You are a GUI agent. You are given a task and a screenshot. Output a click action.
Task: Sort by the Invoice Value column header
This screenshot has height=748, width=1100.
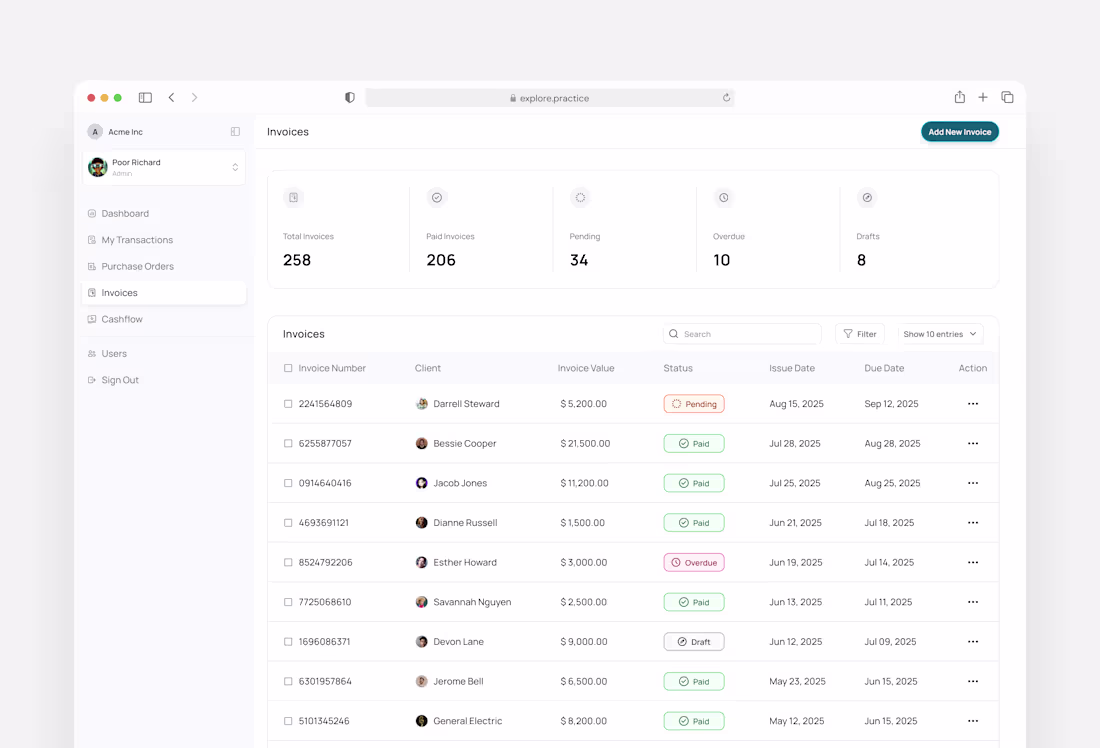tap(586, 368)
